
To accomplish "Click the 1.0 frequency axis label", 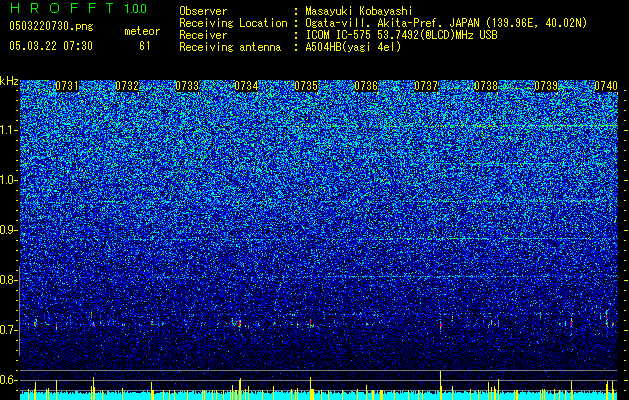I will tap(8, 180).
